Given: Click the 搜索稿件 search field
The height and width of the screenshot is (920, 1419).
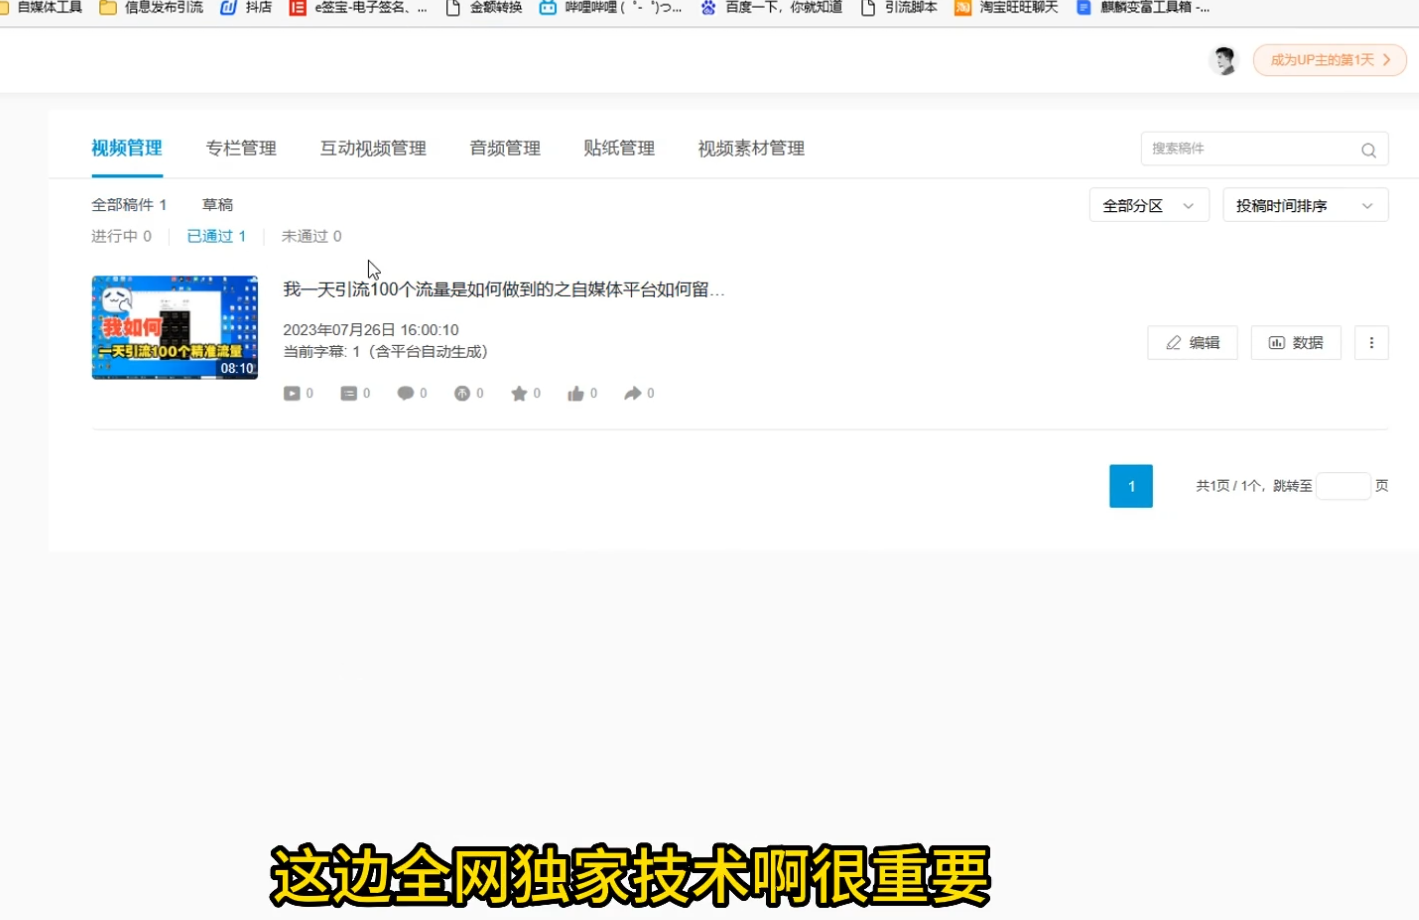Looking at the screenshot, I should click(x=1248, y=149).
